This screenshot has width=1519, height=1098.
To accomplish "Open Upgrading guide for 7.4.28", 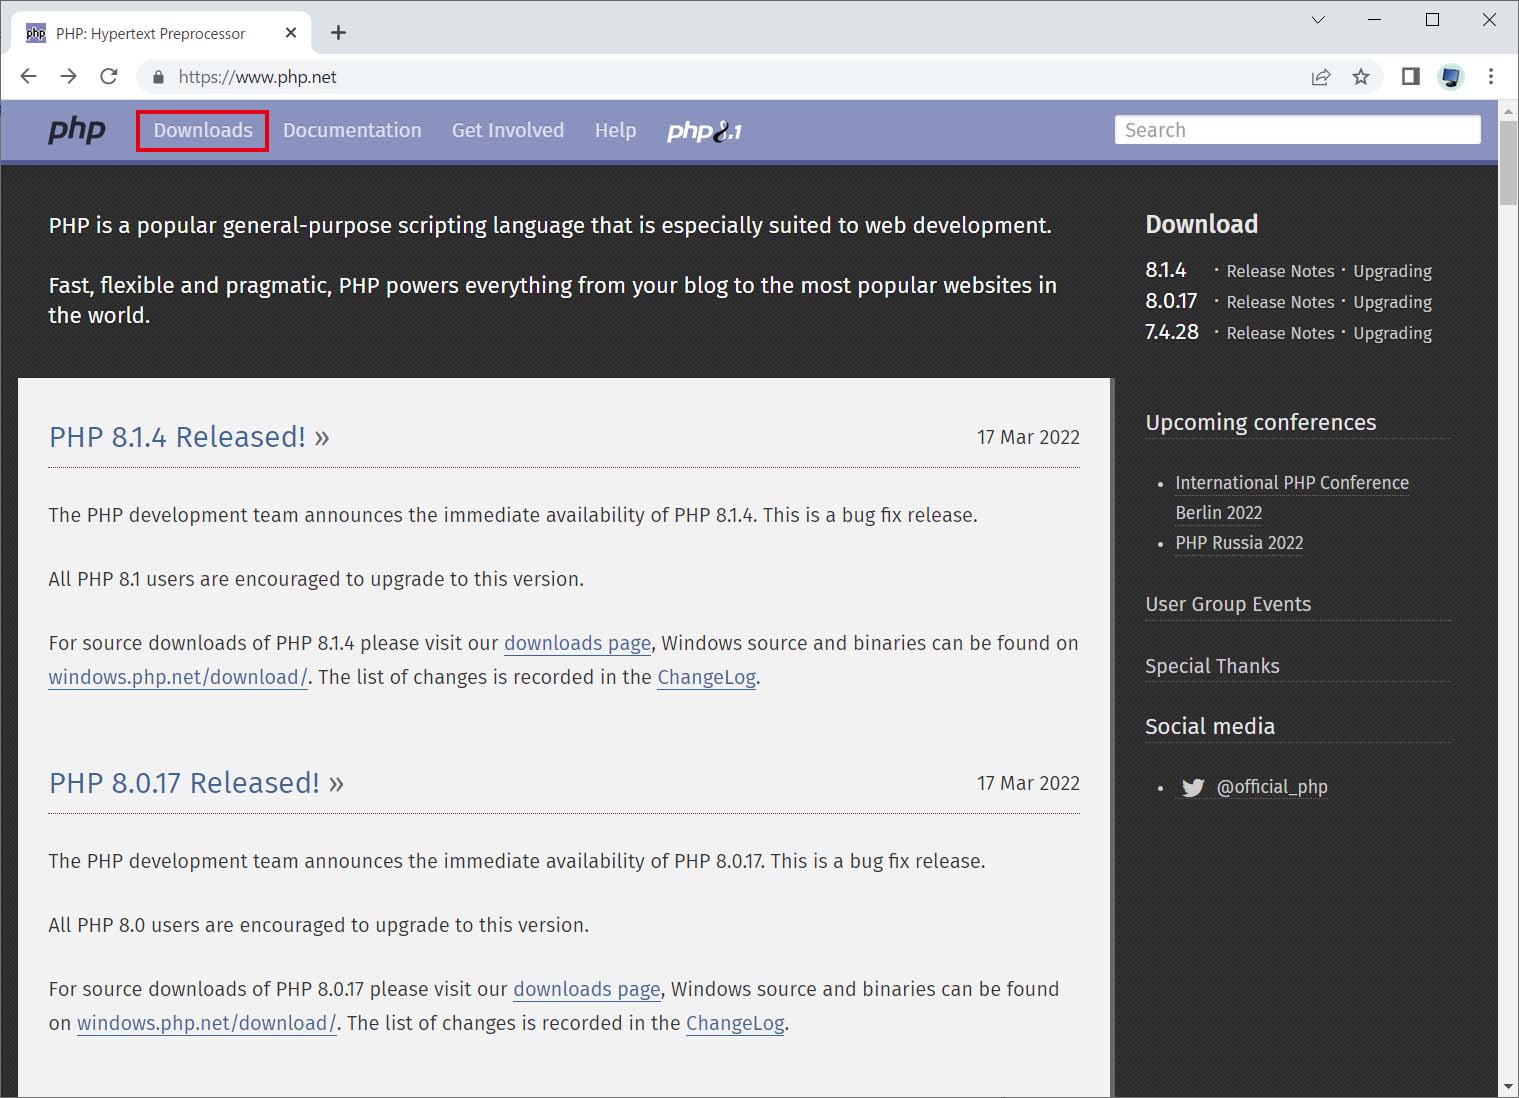I will [1392, 333].
